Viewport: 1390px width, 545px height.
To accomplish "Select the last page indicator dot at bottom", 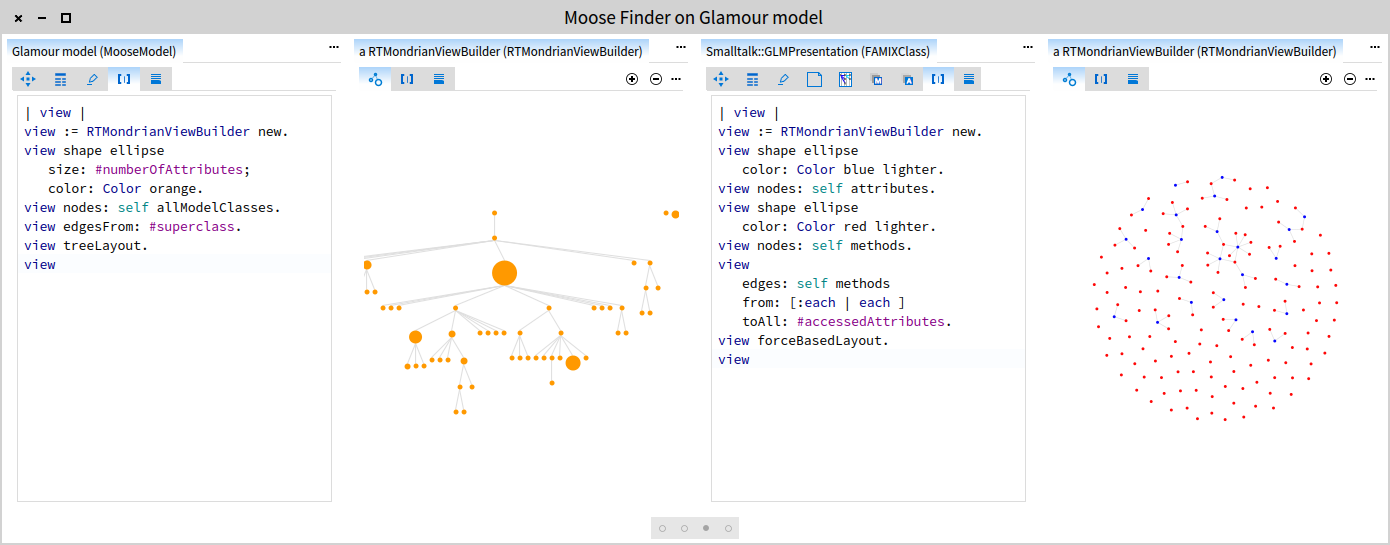I will tap(728, 528).
